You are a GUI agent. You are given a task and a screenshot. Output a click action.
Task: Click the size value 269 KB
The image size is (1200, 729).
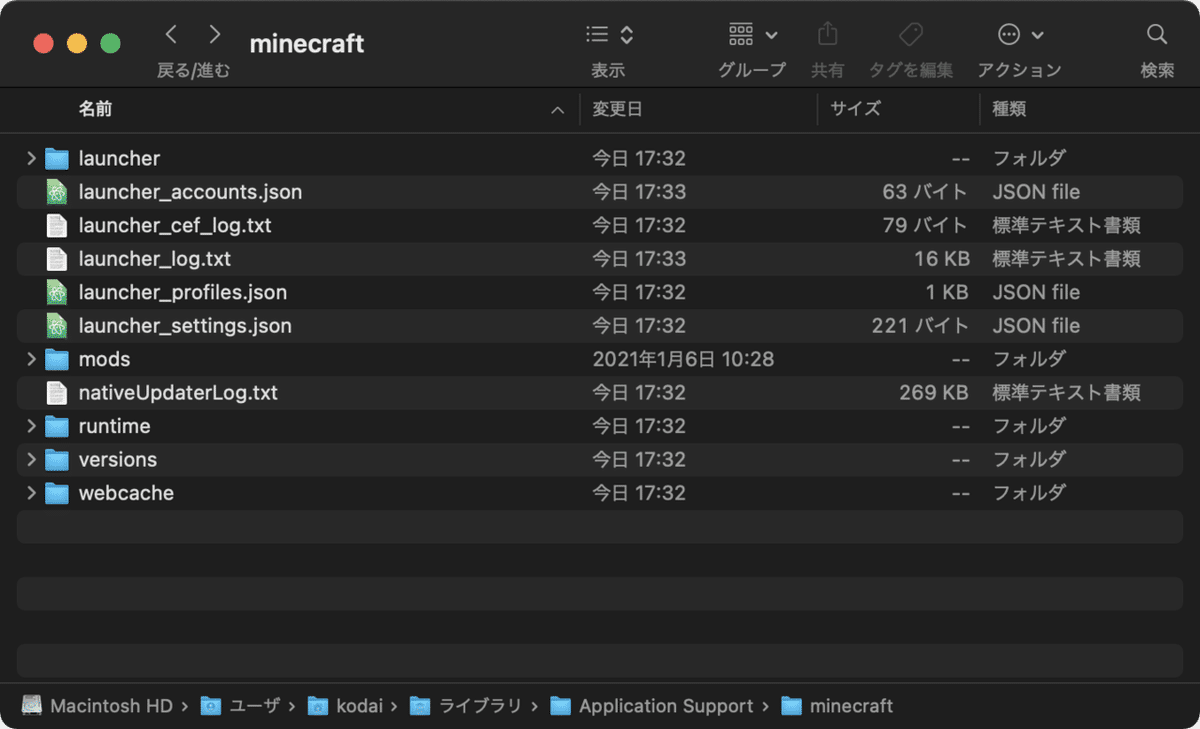(934, 392)
